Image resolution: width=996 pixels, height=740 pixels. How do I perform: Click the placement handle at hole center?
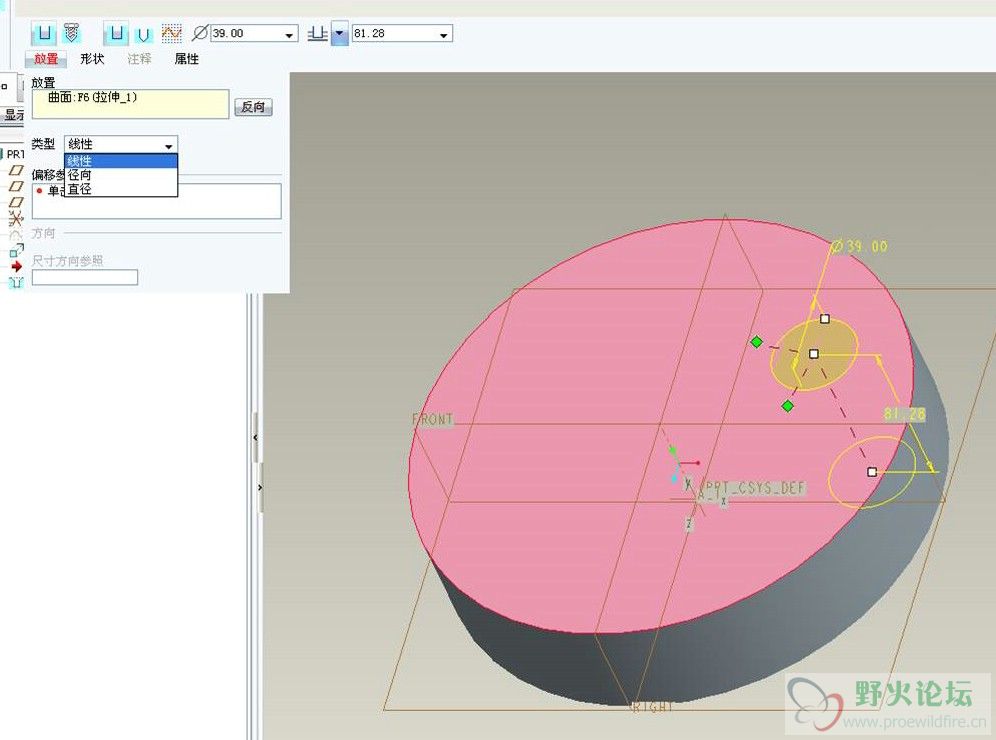click(814, 354)
